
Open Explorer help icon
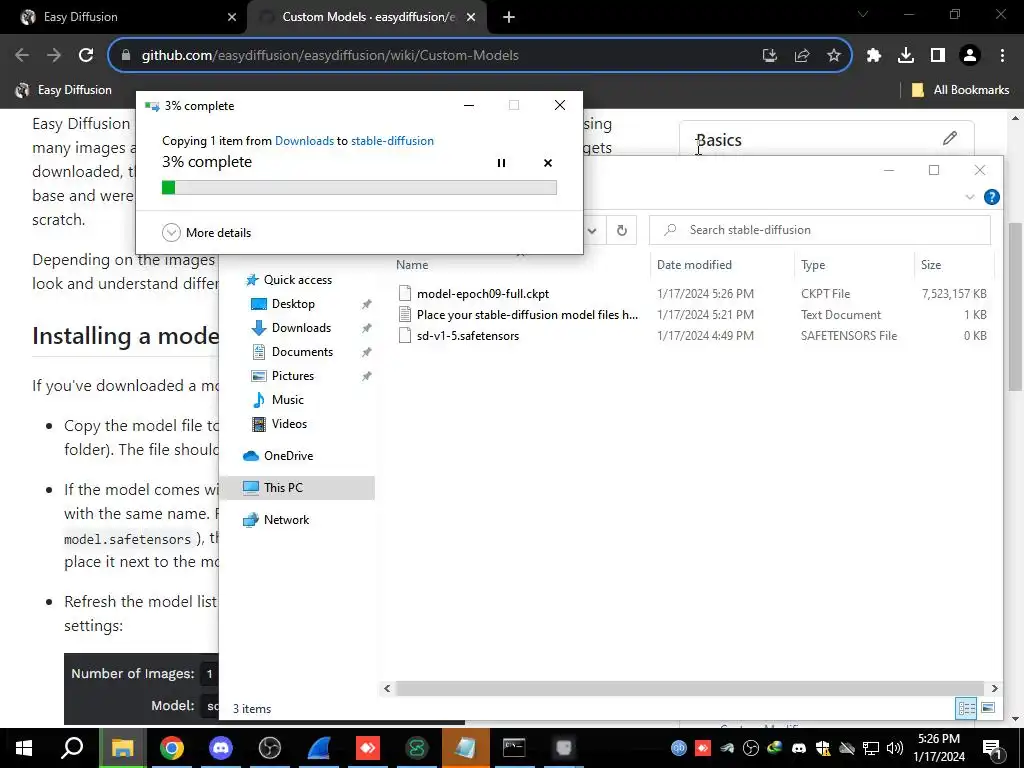point(991,197)
